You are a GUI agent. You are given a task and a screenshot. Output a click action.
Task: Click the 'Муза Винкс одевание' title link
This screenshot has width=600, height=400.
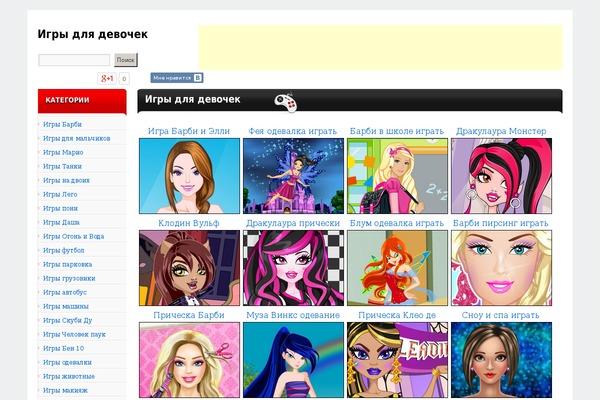[x=293, y=315]
